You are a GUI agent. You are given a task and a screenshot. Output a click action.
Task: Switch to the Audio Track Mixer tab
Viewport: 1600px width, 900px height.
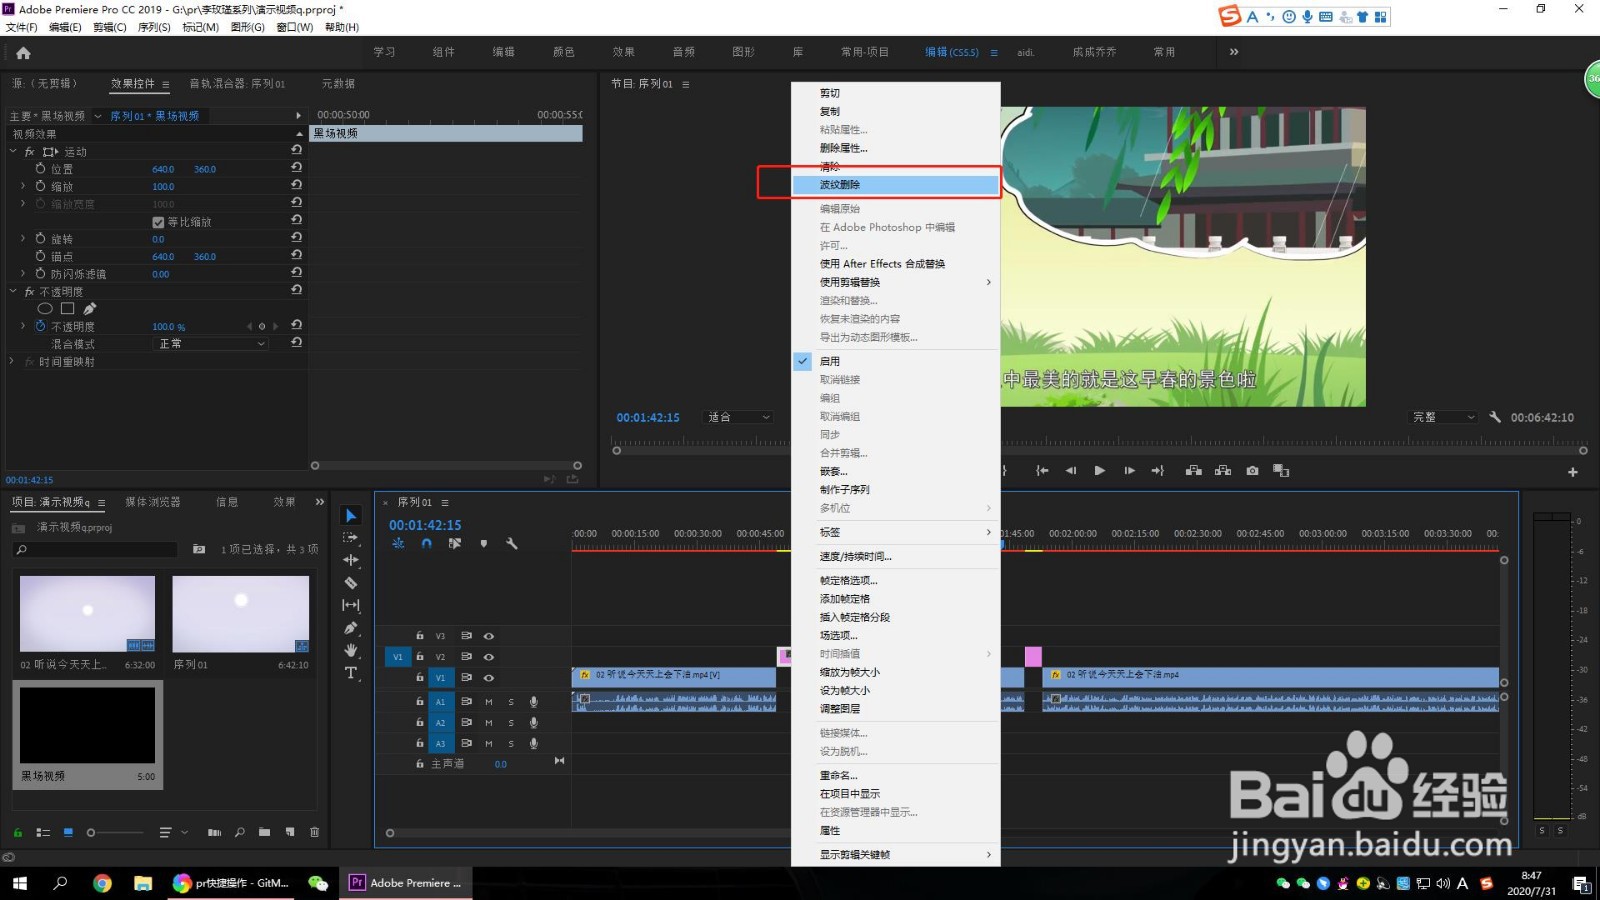coord(237,84)
